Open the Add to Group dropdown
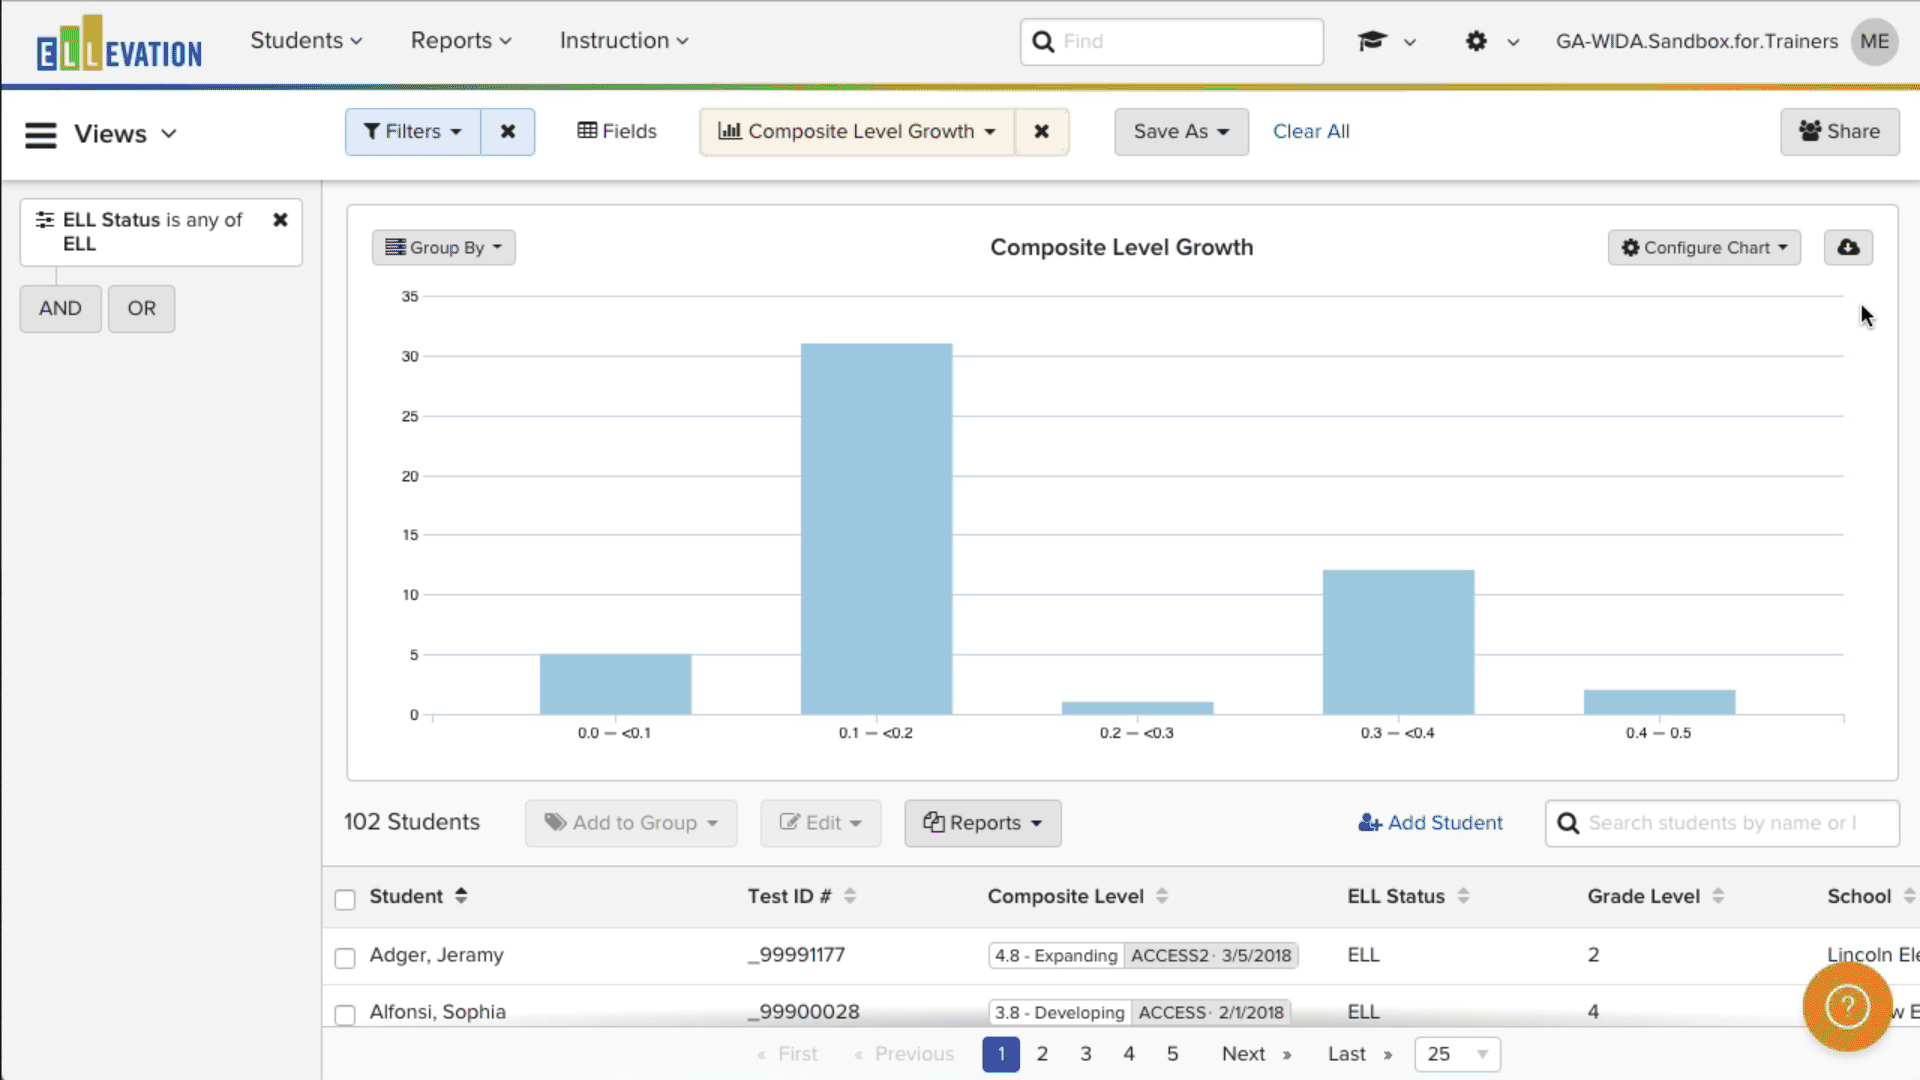The image size is (1920, 1080). (x=631, y=823)
